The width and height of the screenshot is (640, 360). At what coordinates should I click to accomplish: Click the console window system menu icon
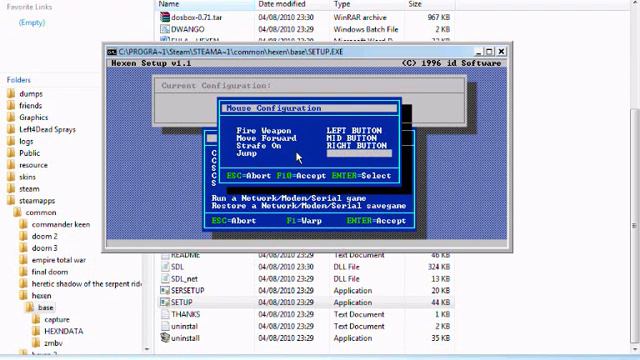[112, 52]
